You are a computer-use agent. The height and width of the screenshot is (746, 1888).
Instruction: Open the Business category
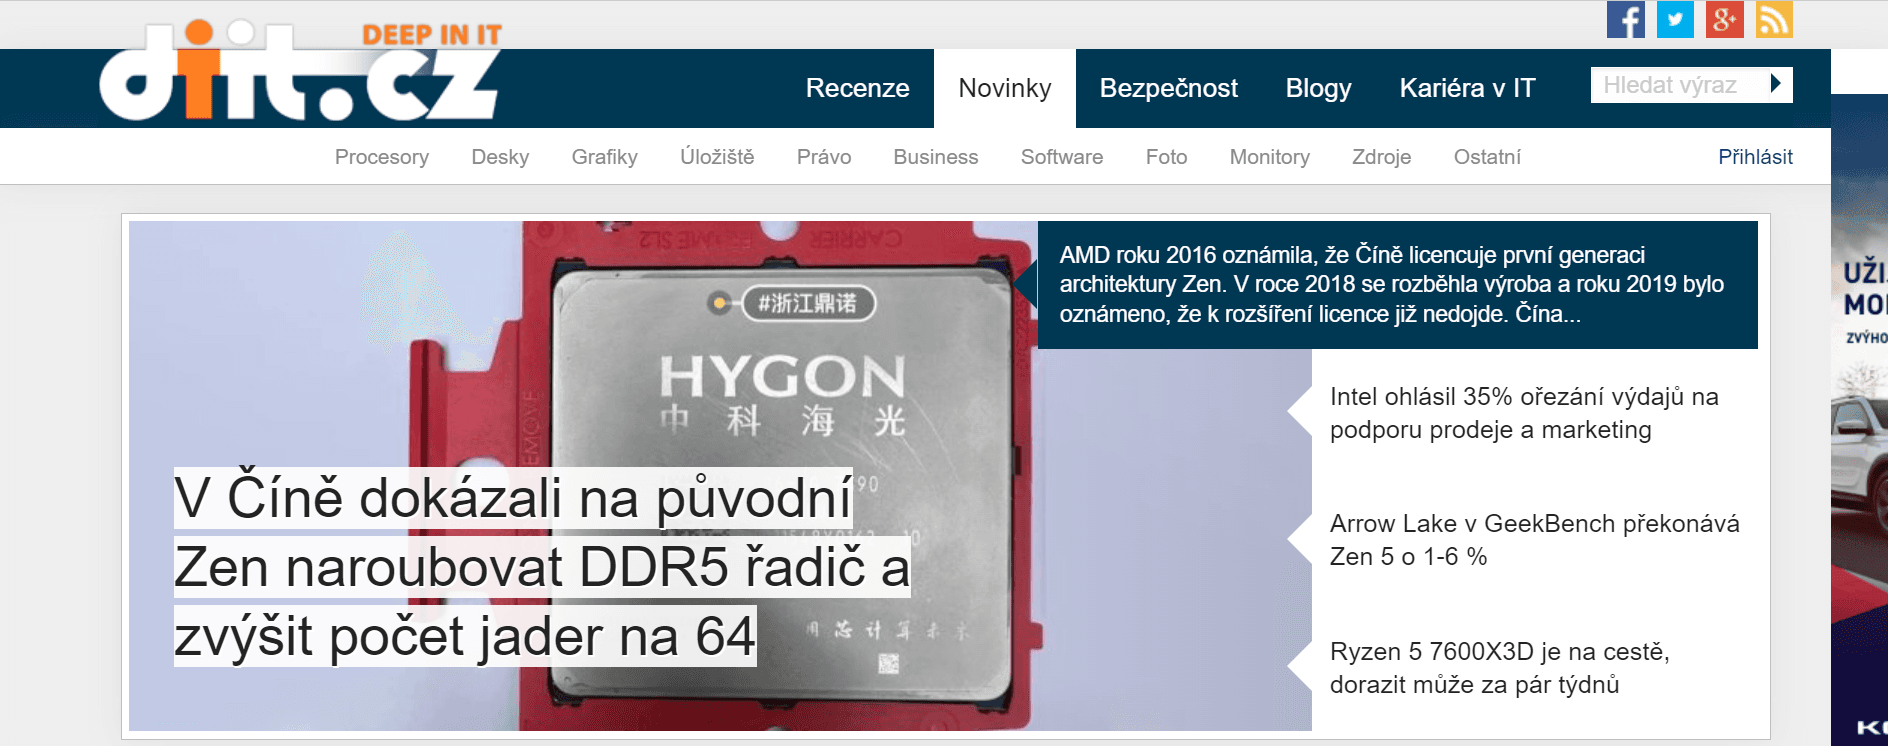pyautogui.click(x=936, y=157)
